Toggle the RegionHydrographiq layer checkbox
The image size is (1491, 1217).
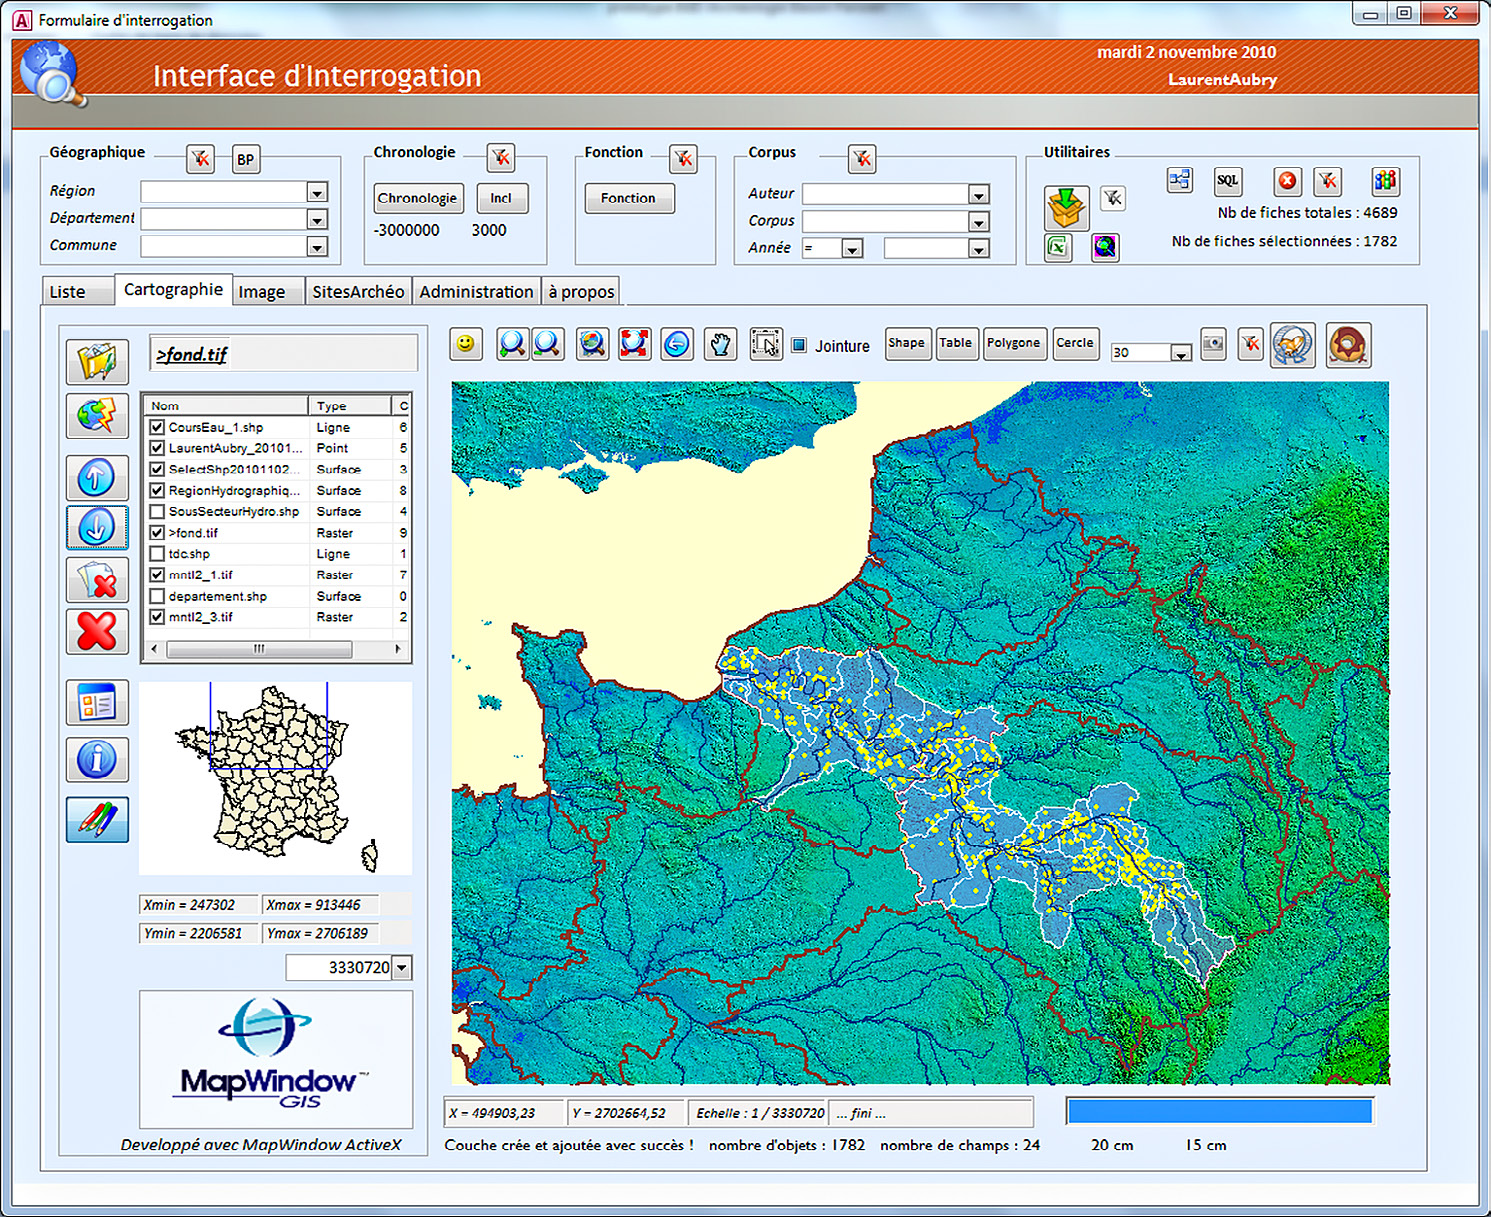coord(157,490)
